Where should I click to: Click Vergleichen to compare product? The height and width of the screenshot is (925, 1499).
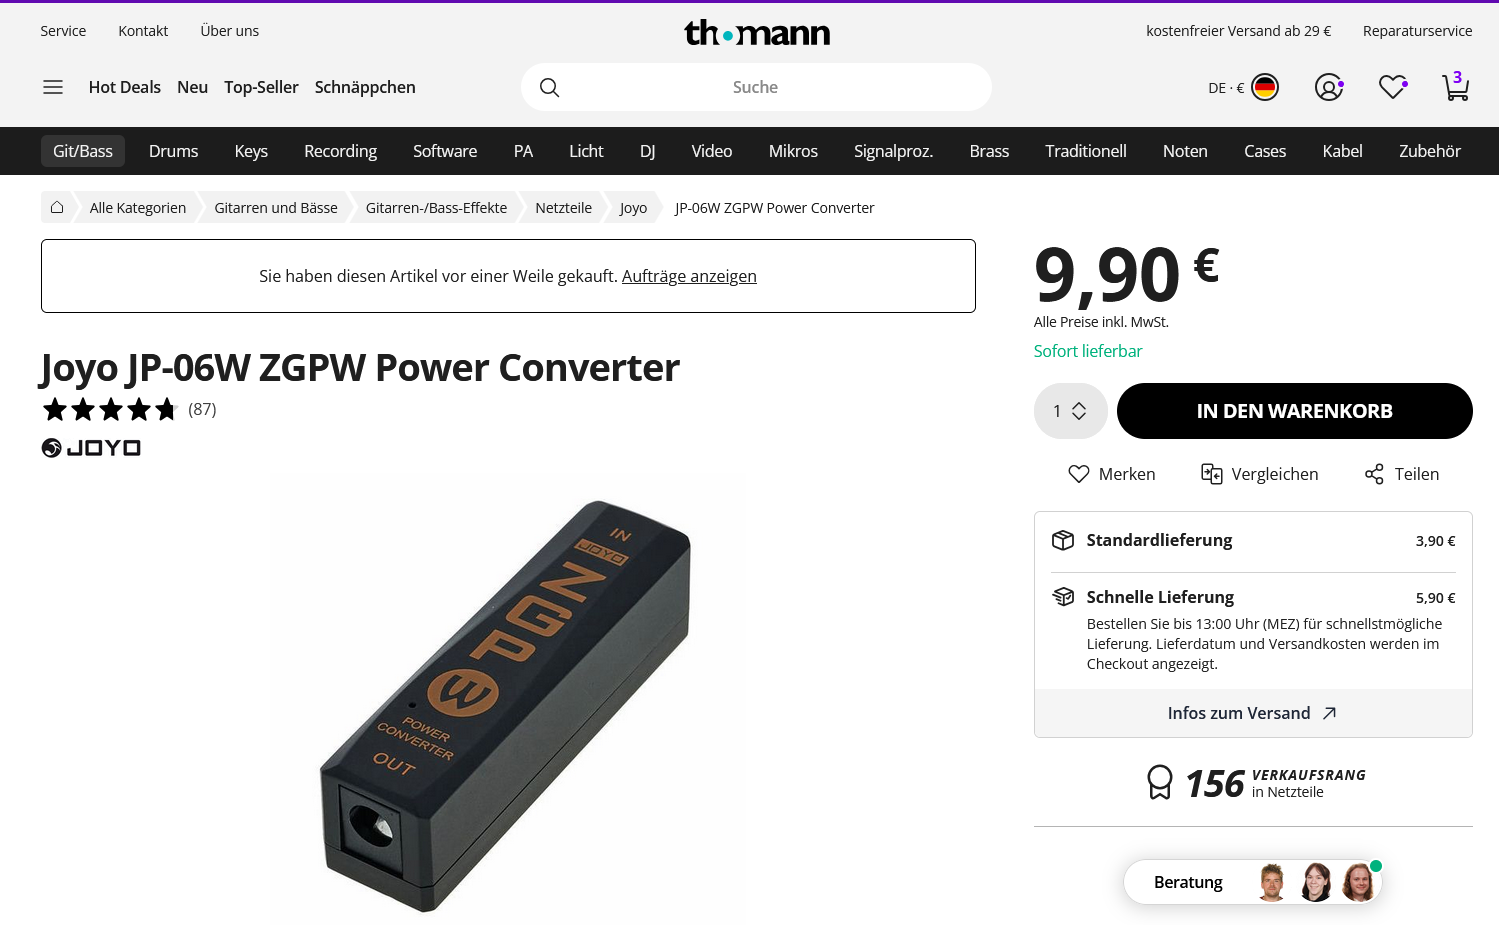click(1259, 474)
